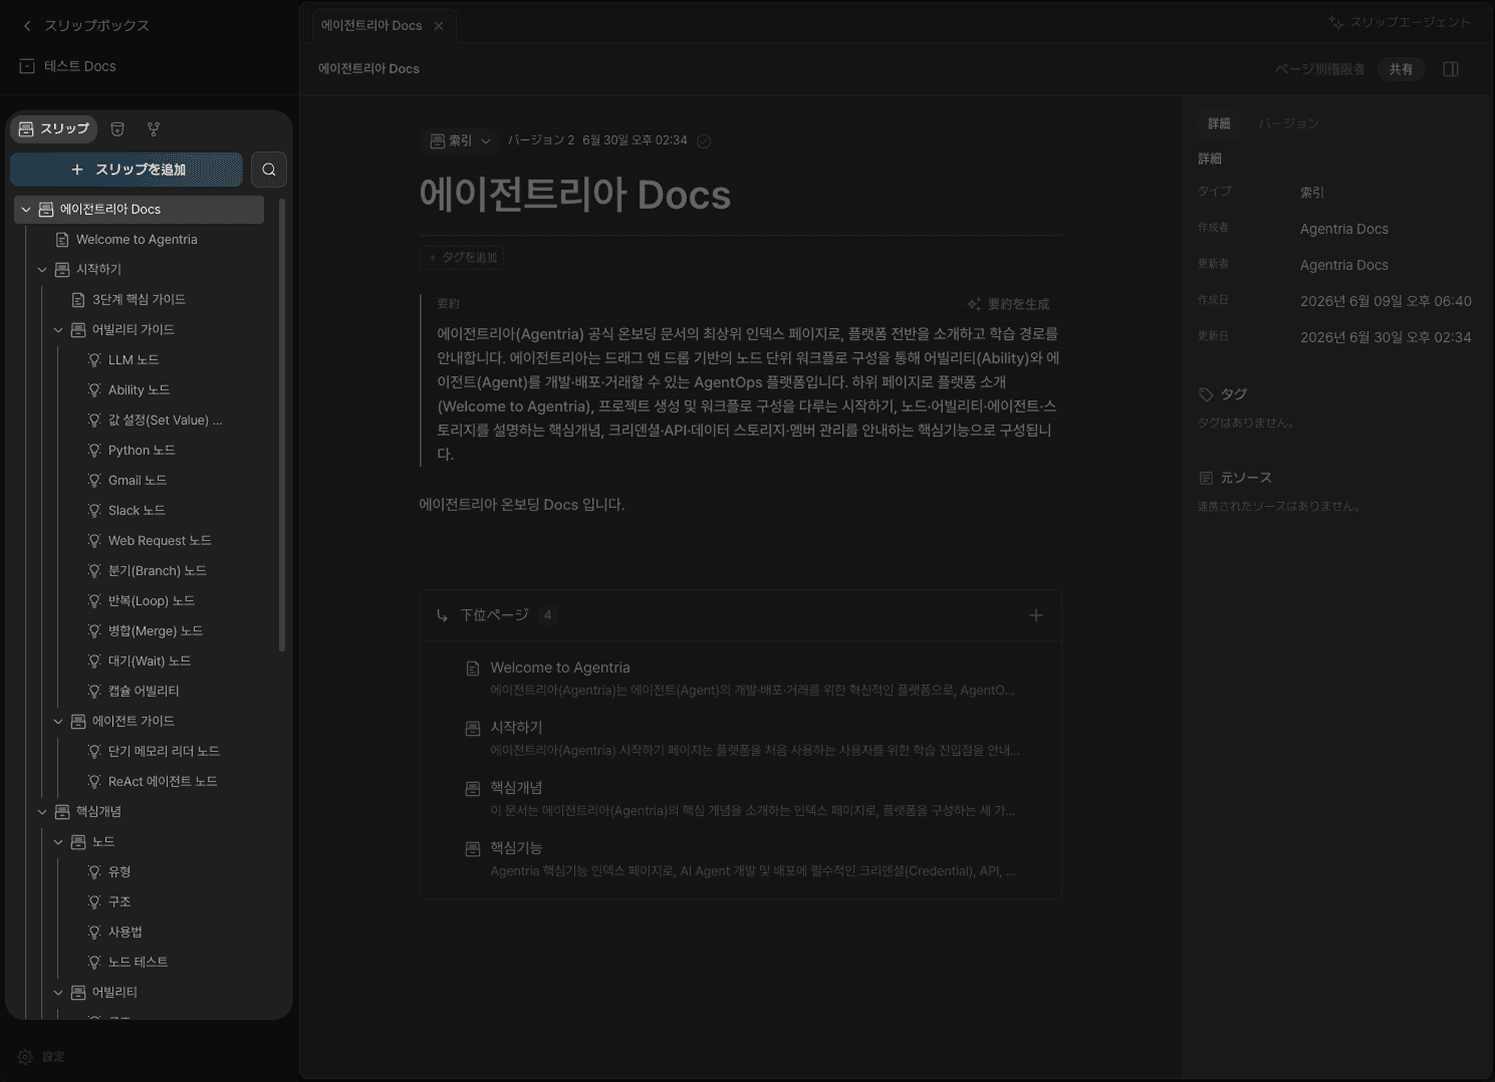
Task: Collapse the 노드 subfolder chevron
Action: point(58,842)
